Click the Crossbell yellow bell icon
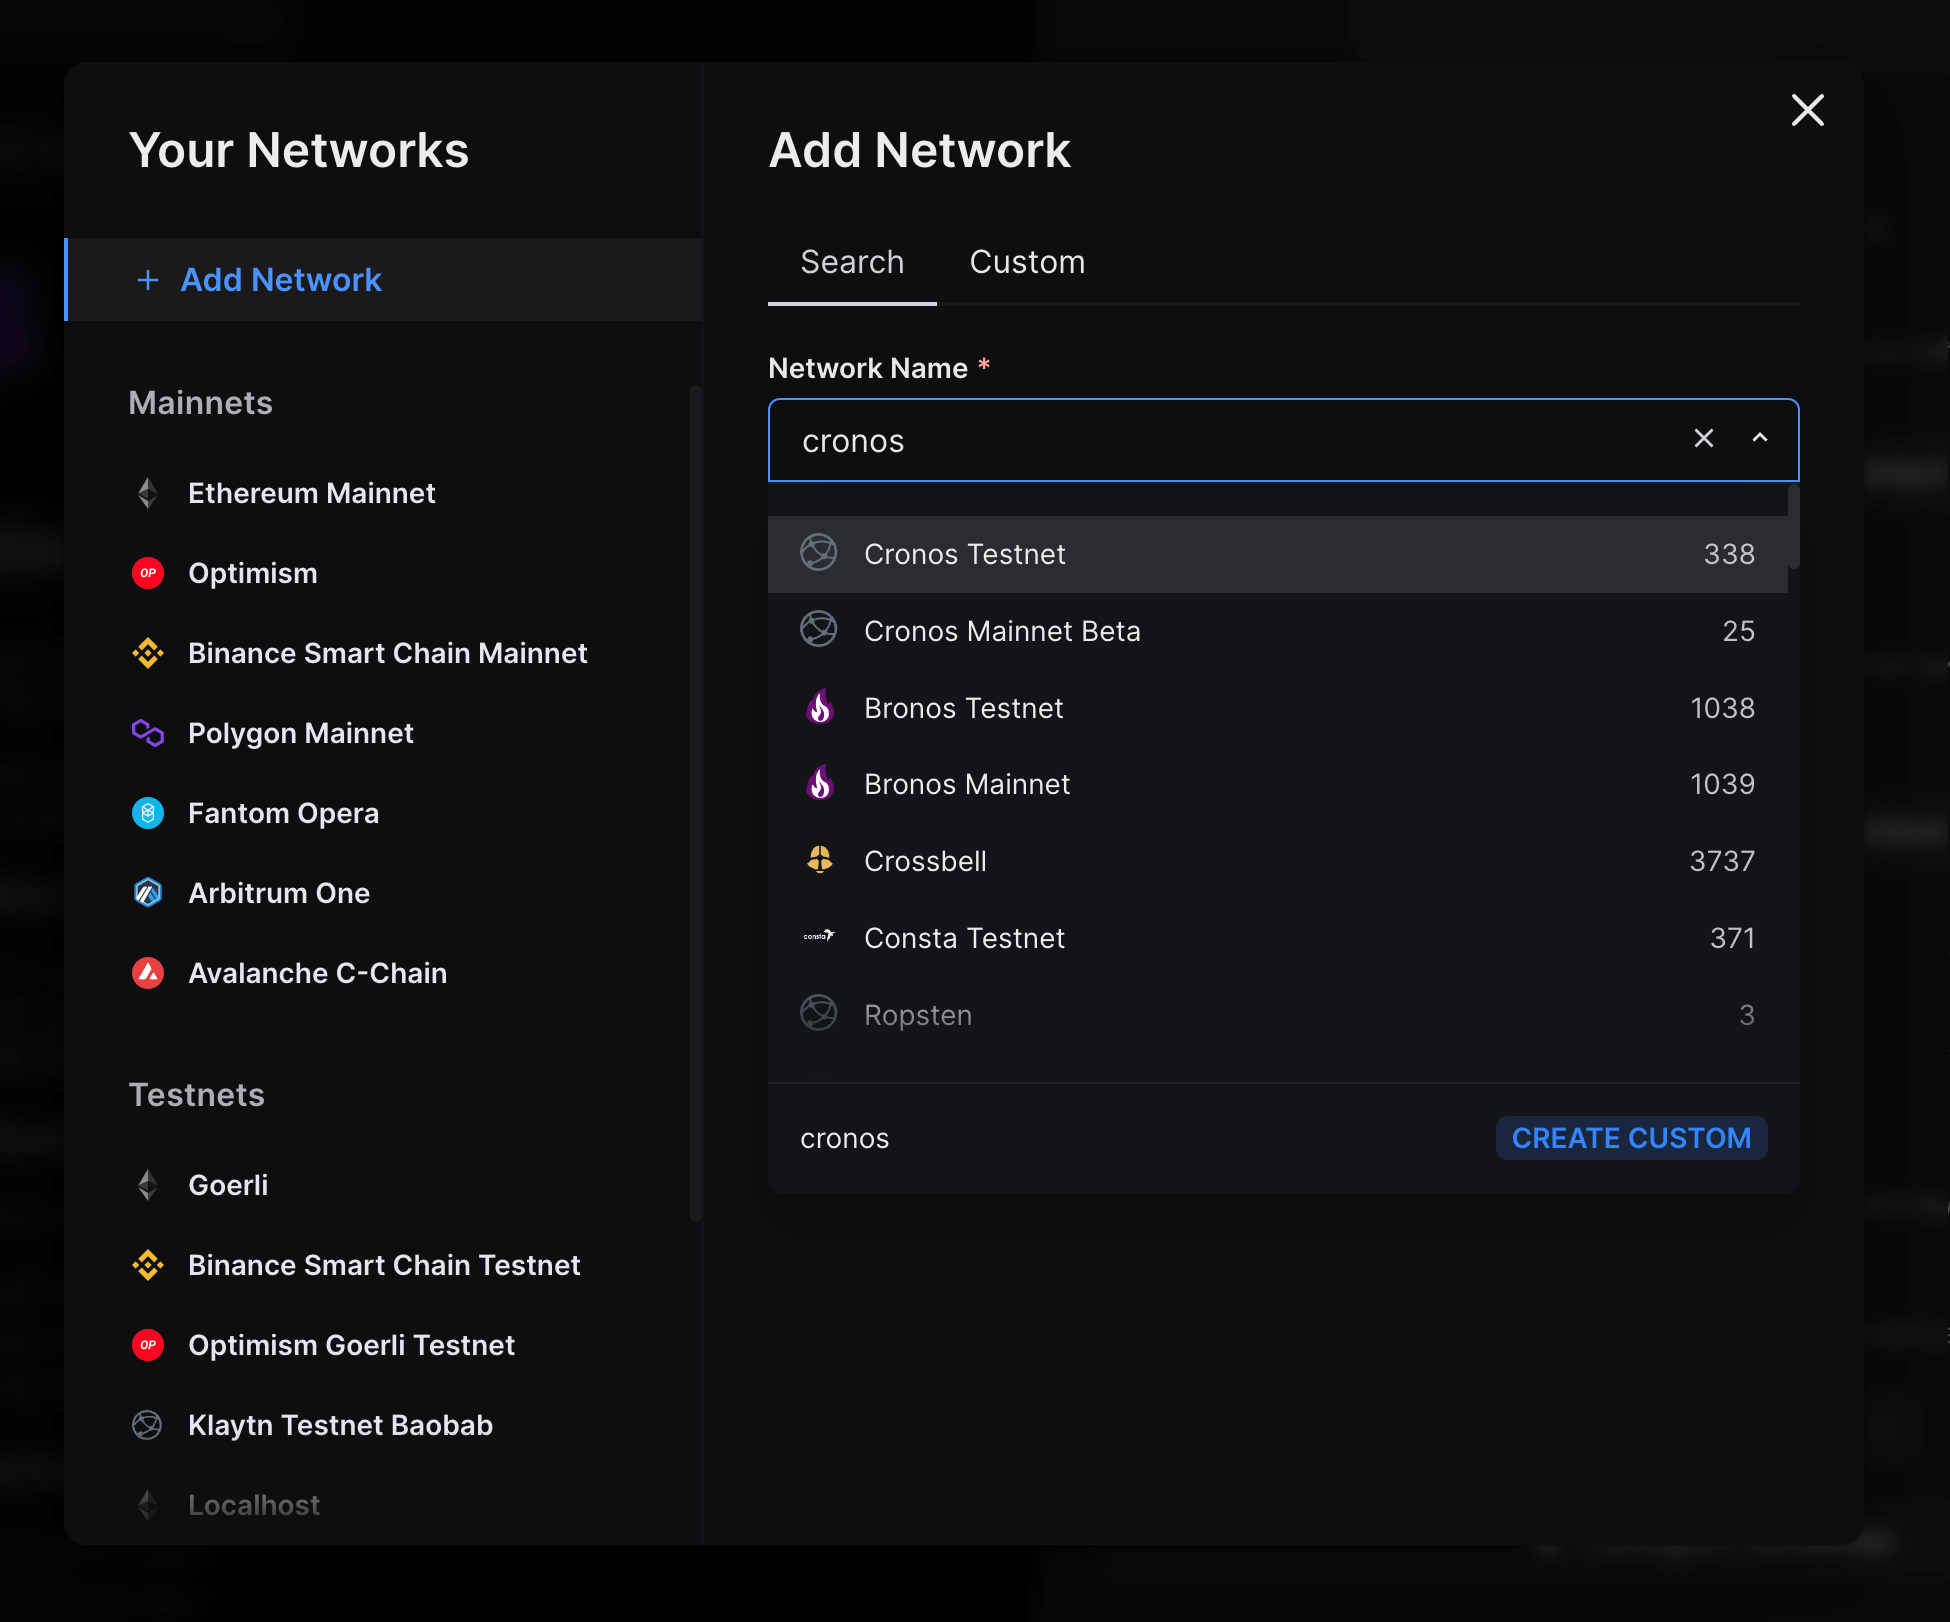Viewport: 1950px width, 1622px height. pos(819,861)
